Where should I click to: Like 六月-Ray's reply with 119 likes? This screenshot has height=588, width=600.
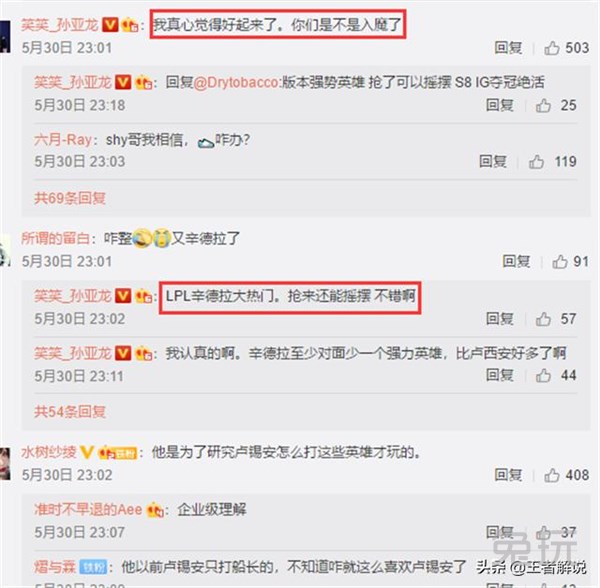pos(536,162)
